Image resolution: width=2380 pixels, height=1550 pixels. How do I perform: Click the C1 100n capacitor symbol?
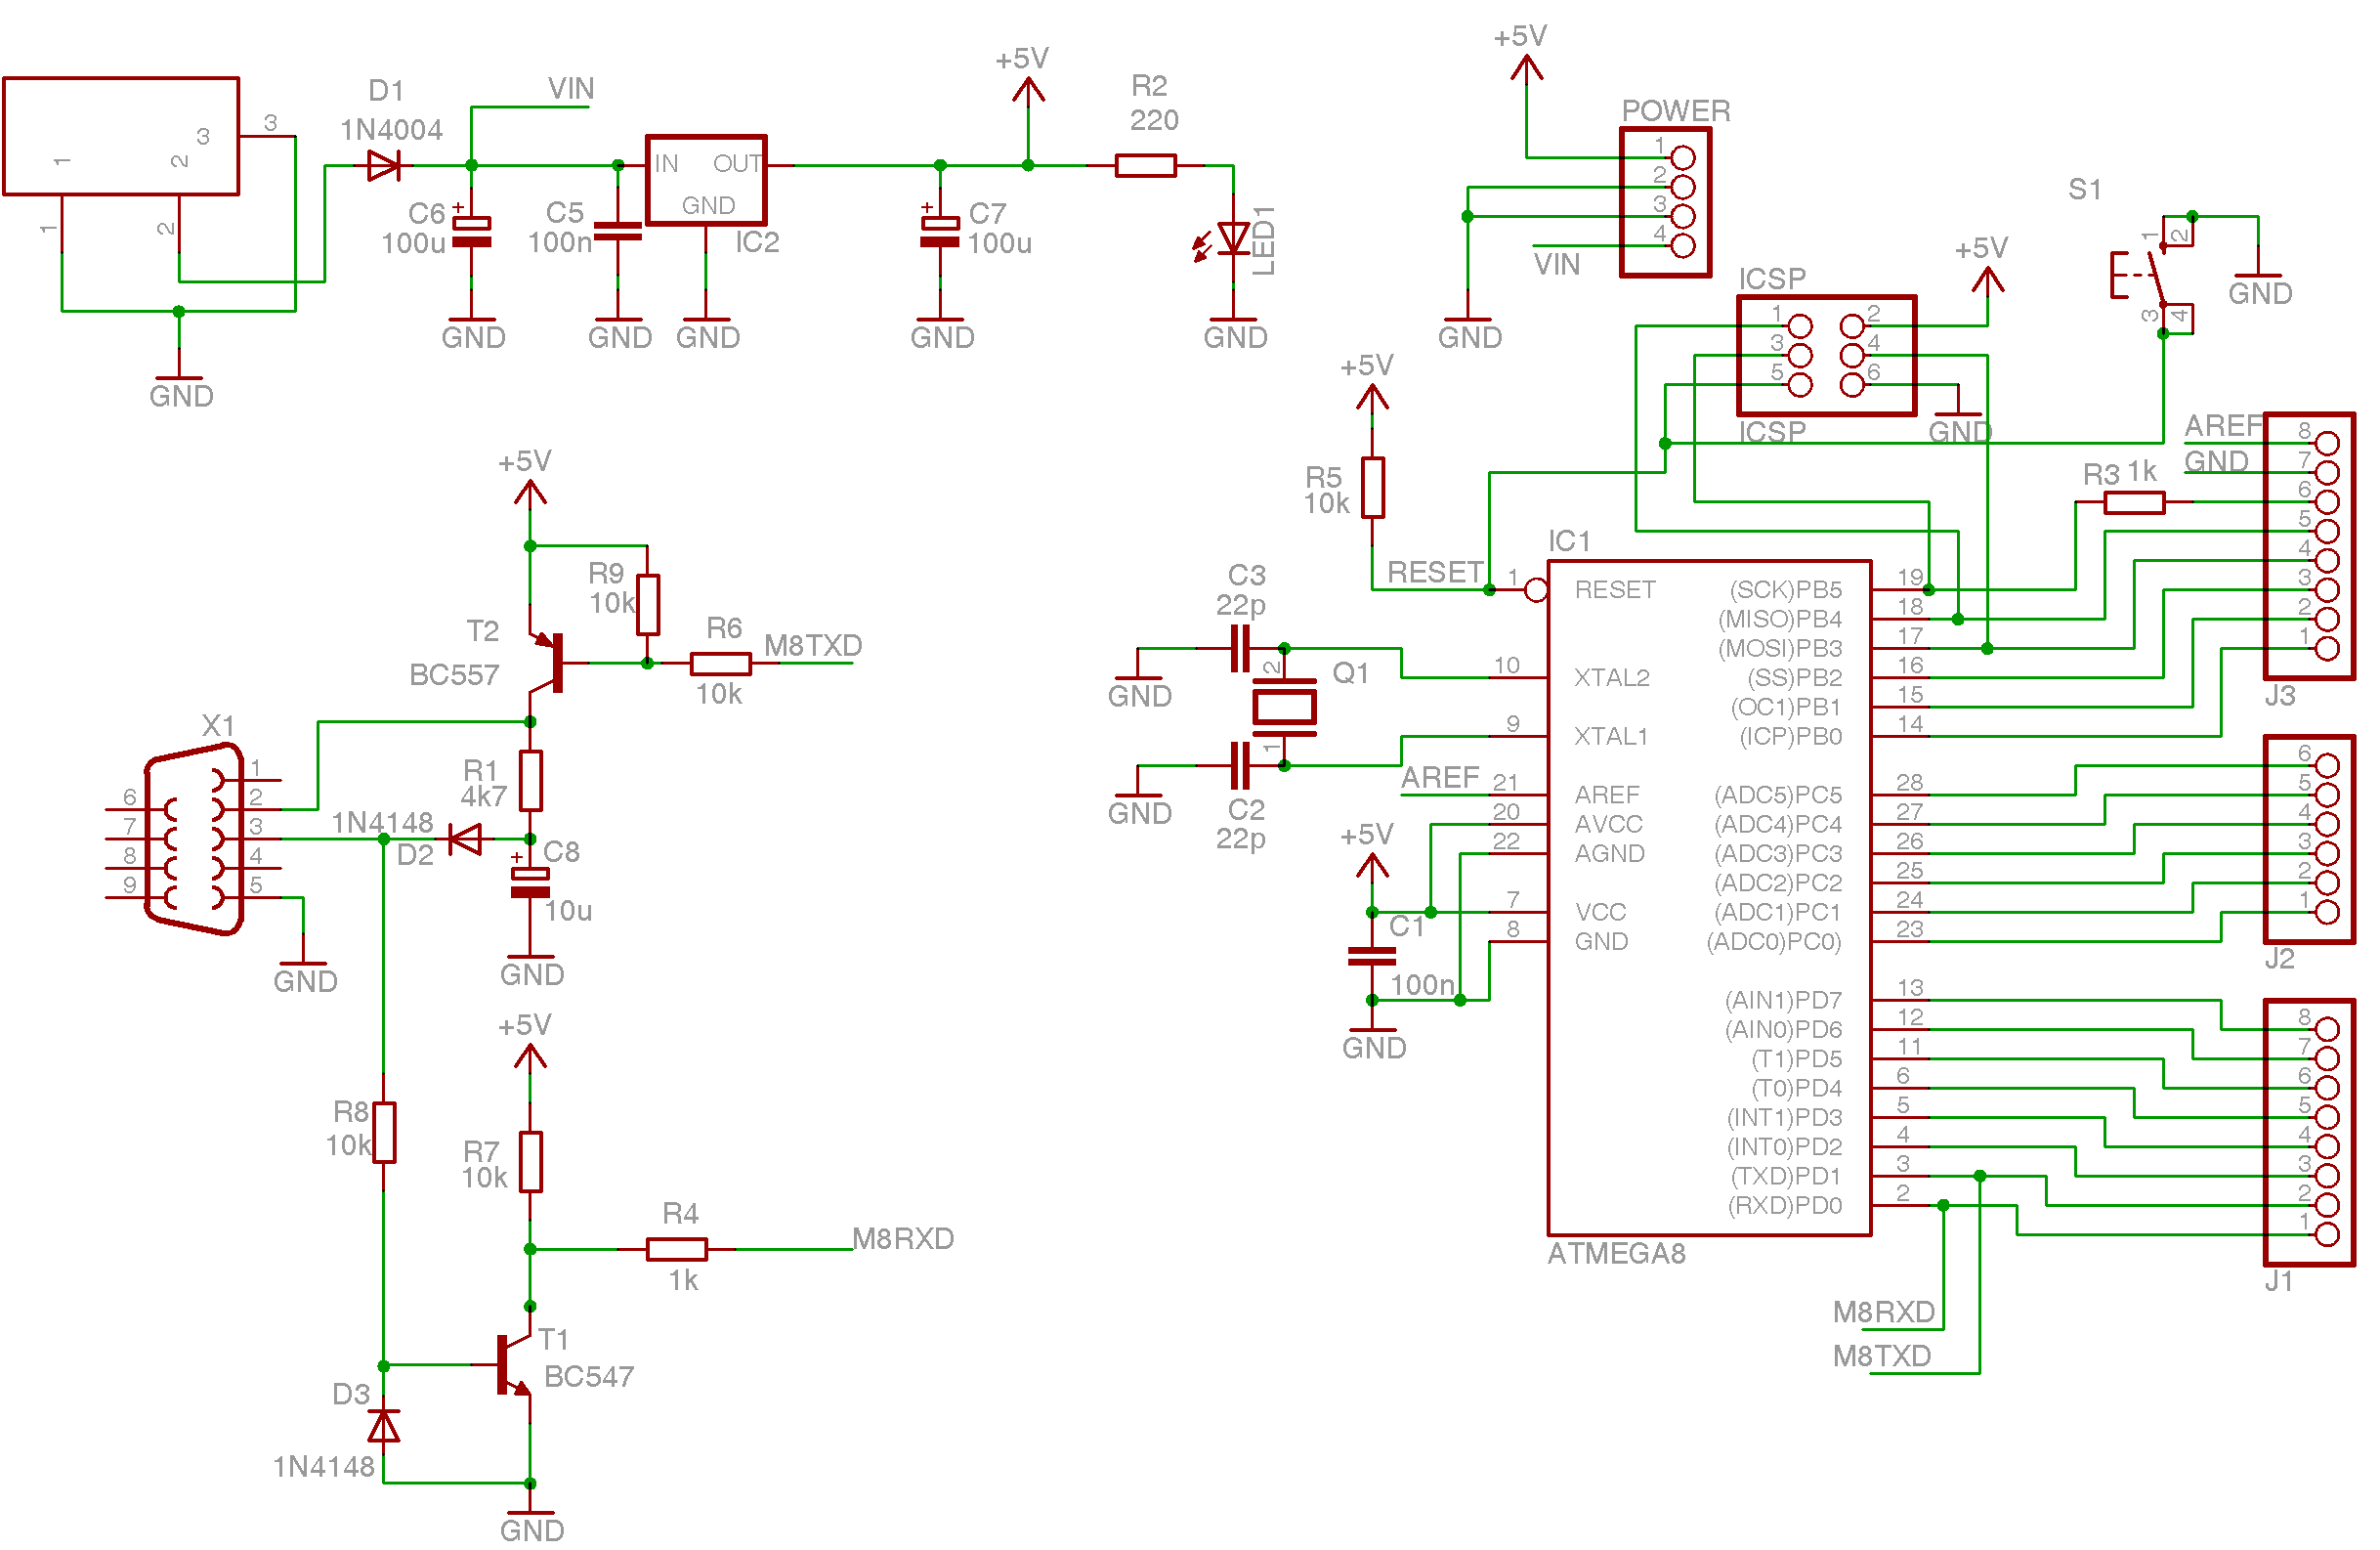(x=1372, y=957)
